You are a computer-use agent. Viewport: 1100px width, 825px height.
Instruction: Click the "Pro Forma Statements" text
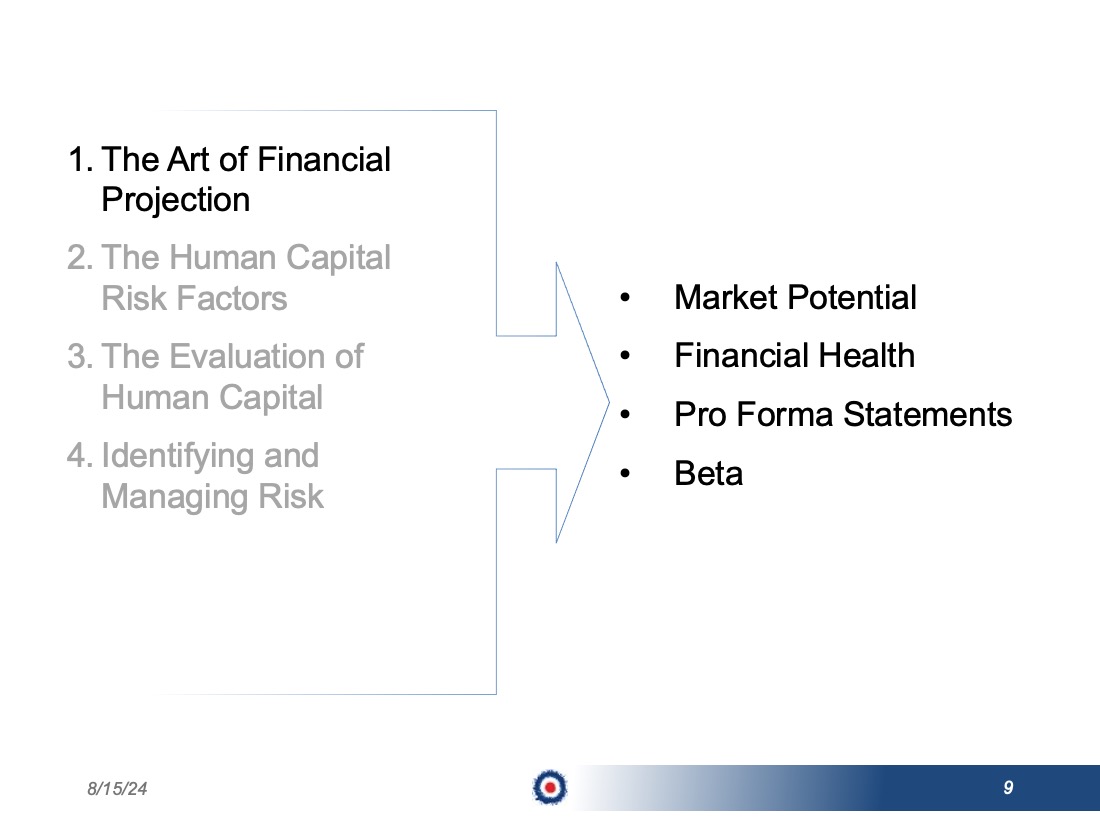coord(843,414)
